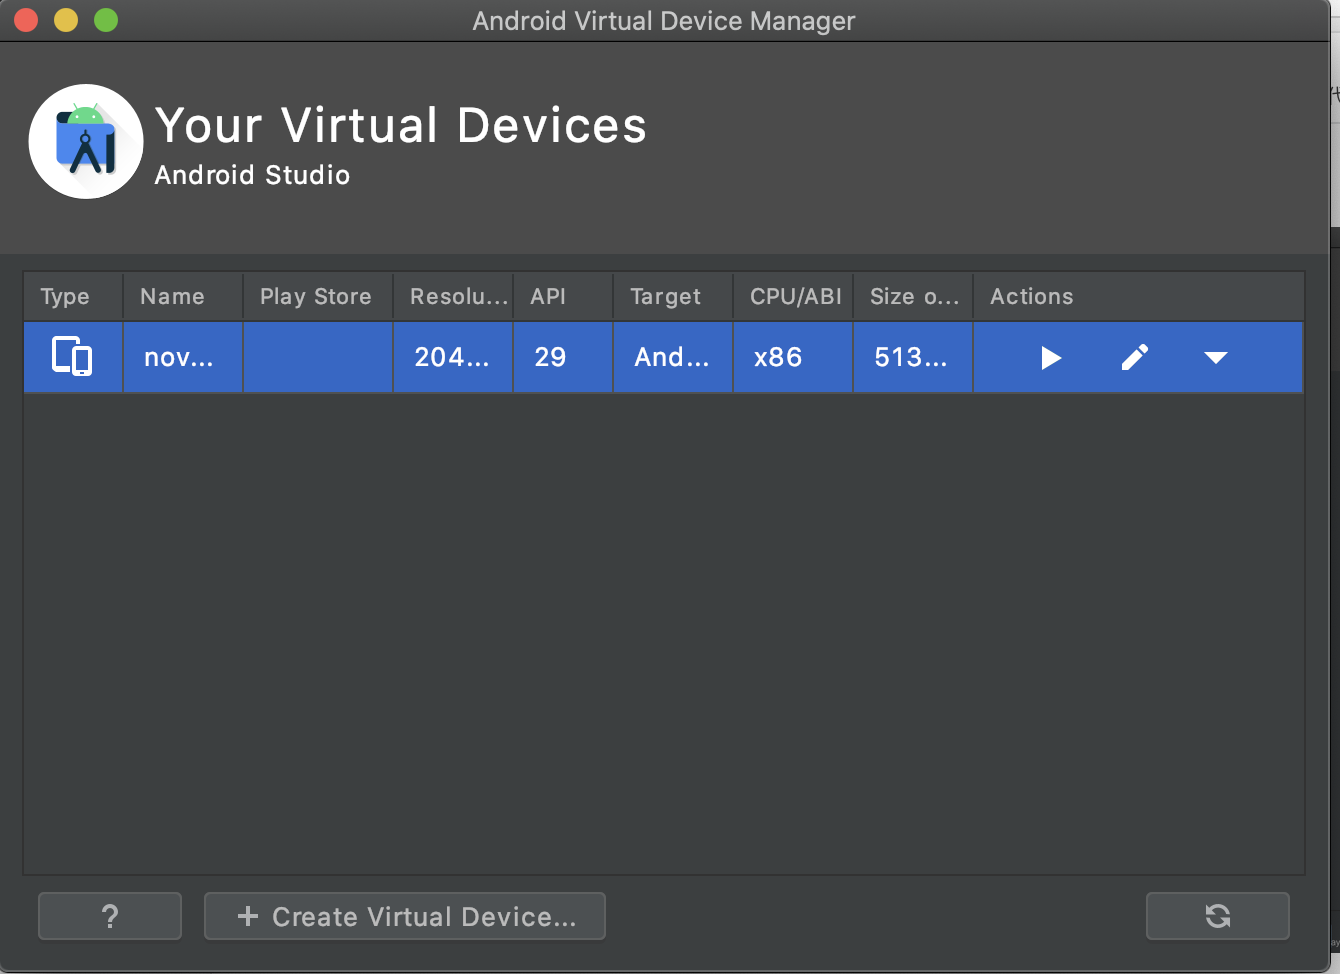This screenshot has height=974, width=1340.
Task: Select the x86 CPU/ABI cell
Action: (793, 357)
